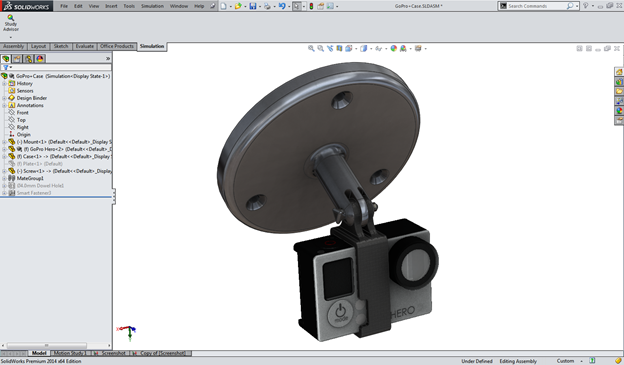624x365 pixels.
Task: Save the assembly with the floppy icon
Action: point(253,6)
